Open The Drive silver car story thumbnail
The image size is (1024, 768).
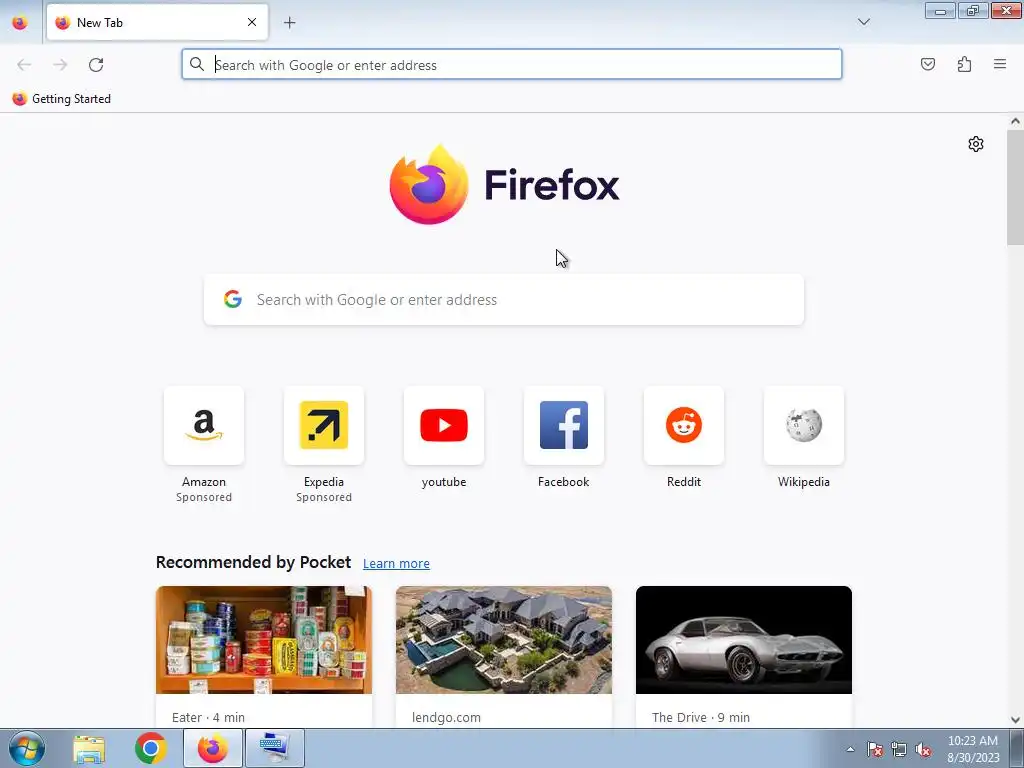point(744,640)
